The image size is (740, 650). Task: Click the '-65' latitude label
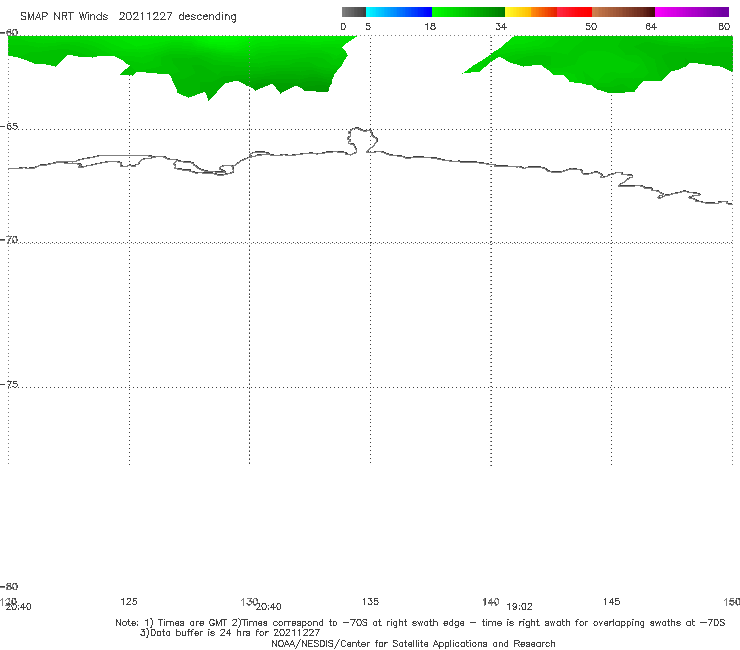tap(9, 127)
